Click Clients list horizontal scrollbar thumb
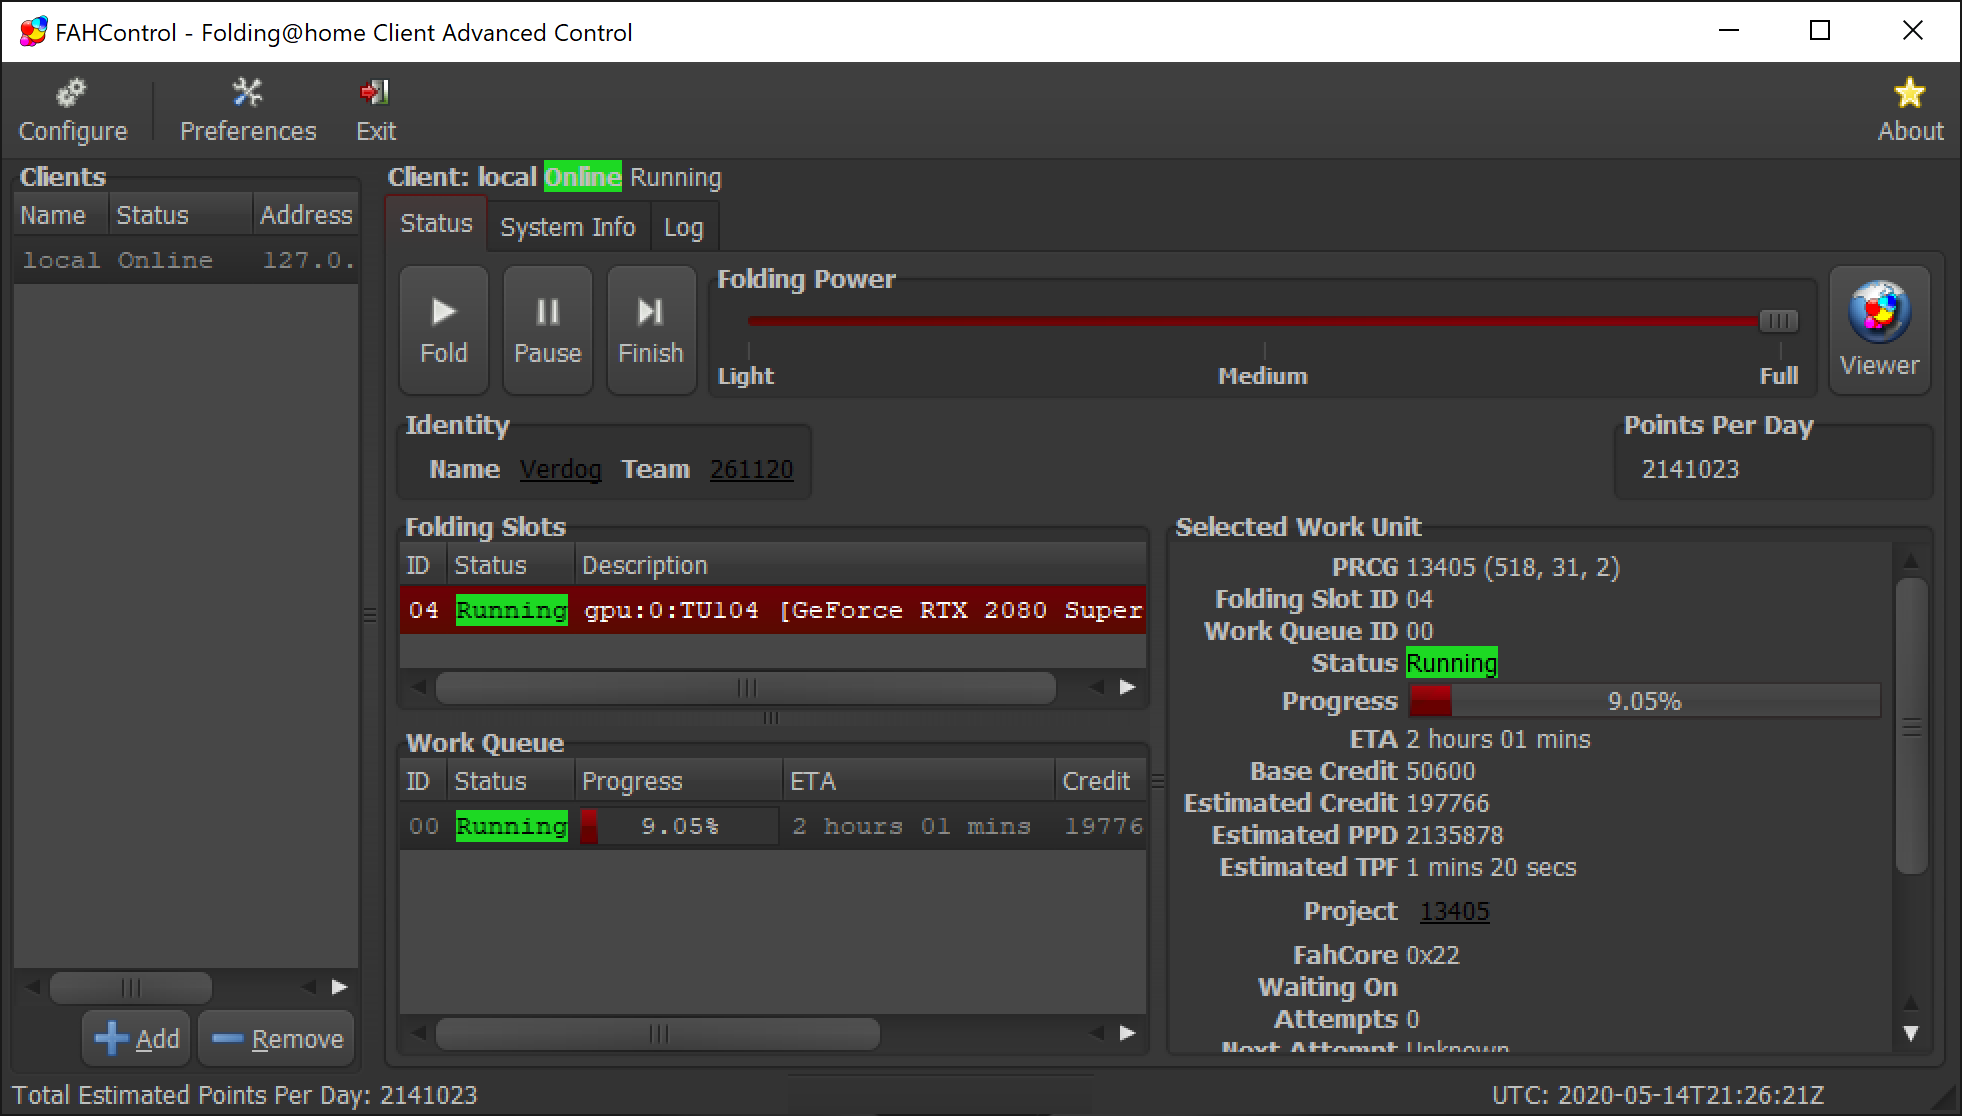This screenshot has width=1962, height=1116. pos(131,987)
